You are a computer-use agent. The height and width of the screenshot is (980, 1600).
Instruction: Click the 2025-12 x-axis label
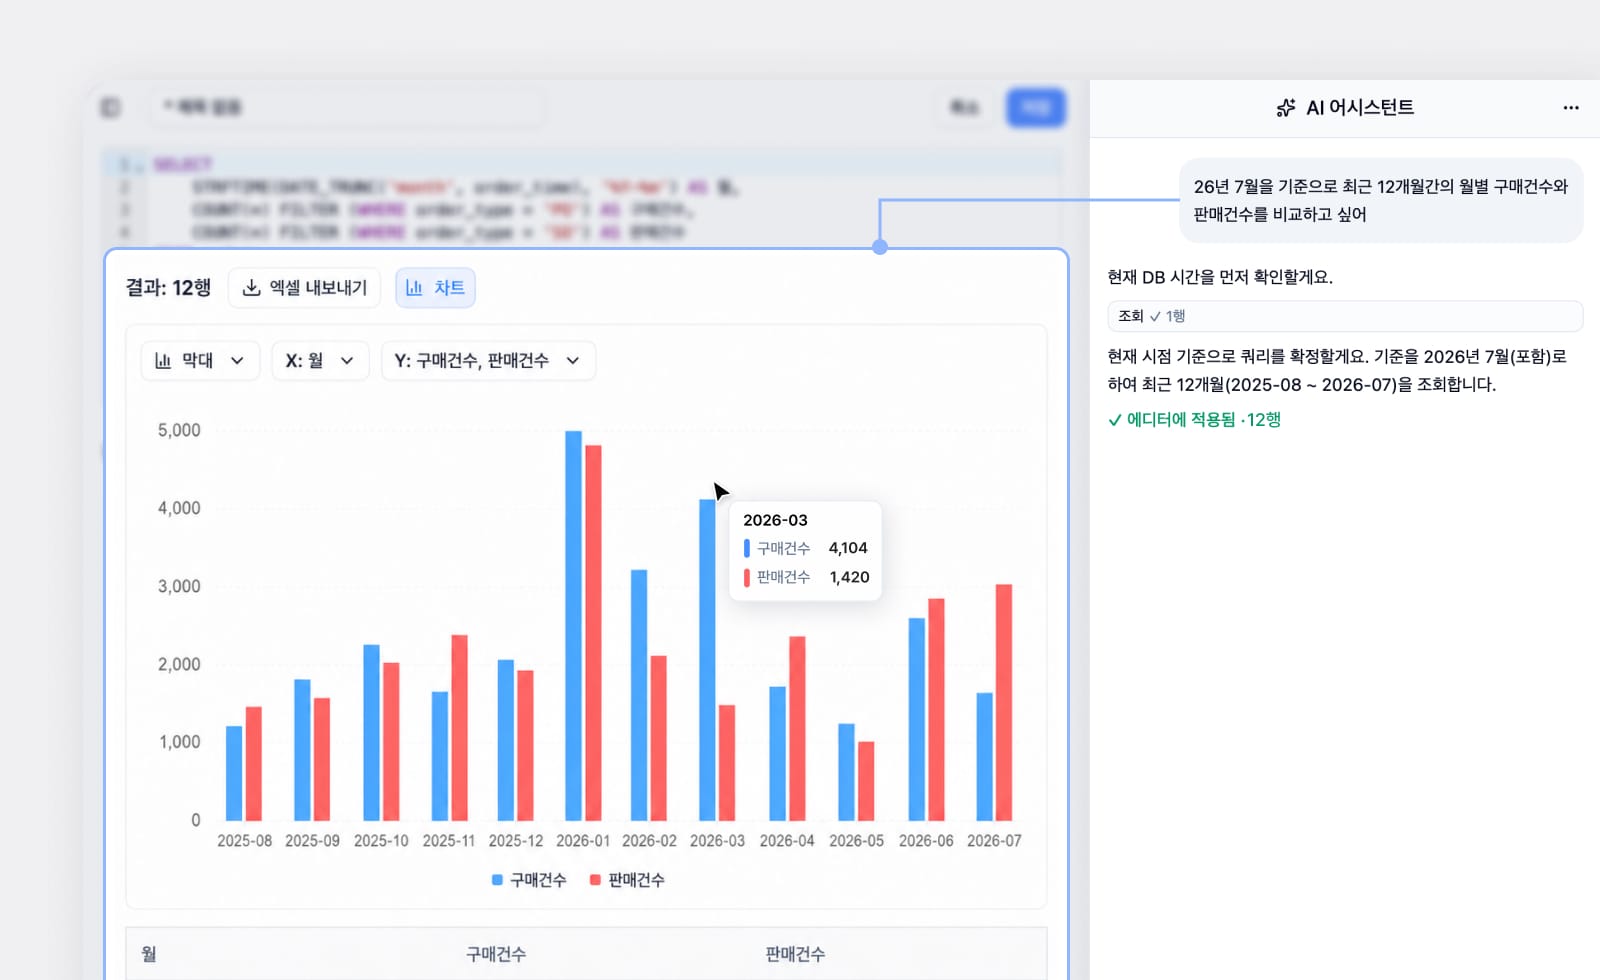pos(516,841)
